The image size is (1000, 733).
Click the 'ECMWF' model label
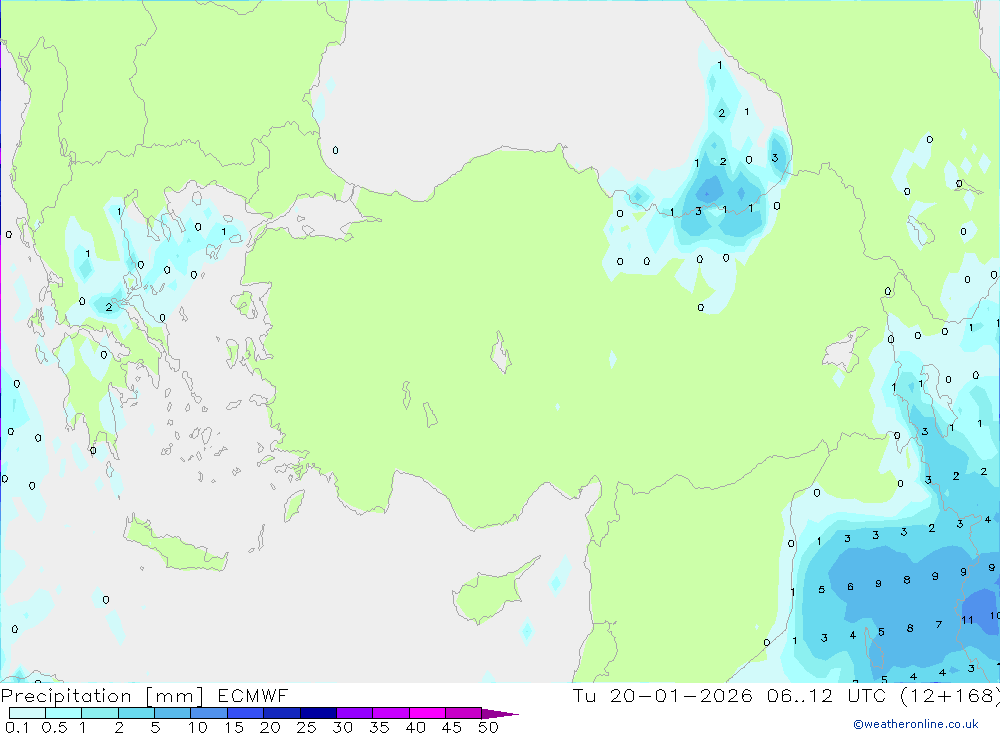[253, 695]
